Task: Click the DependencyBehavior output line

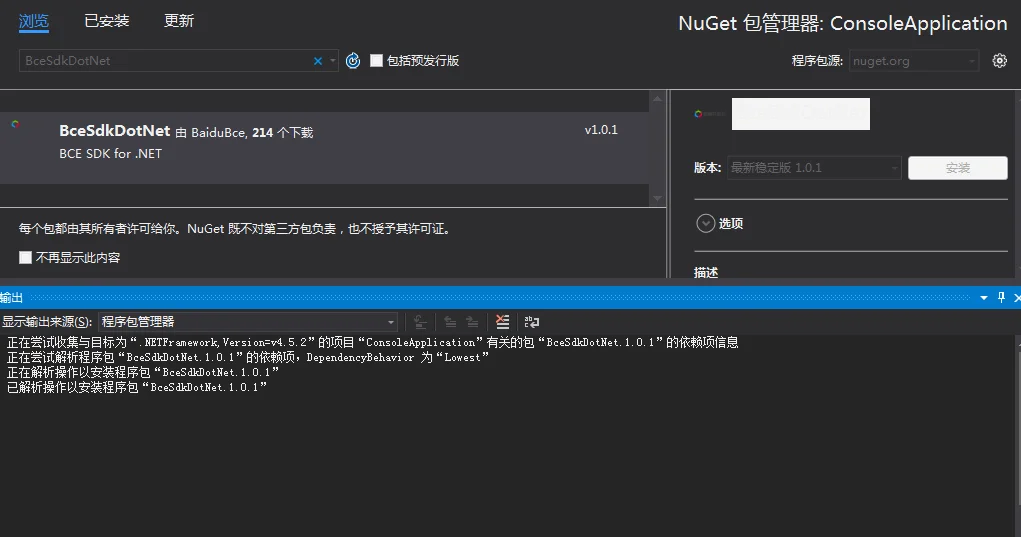Action: 247,357
